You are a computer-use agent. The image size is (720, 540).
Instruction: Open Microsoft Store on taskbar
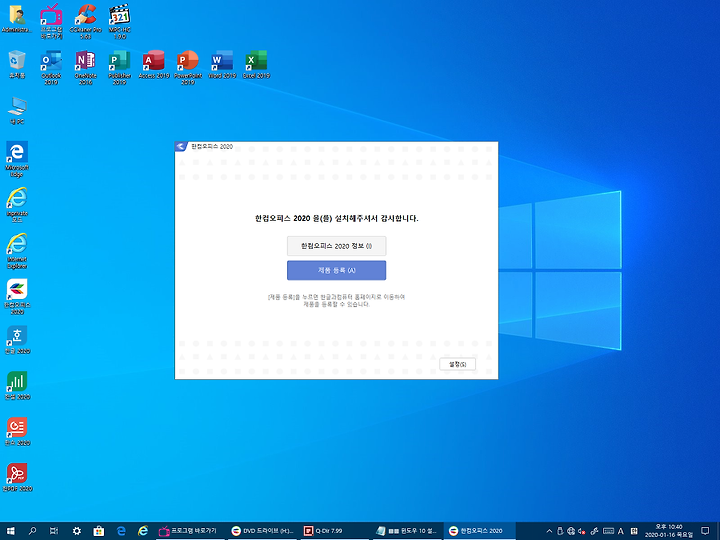coord(98,531)
